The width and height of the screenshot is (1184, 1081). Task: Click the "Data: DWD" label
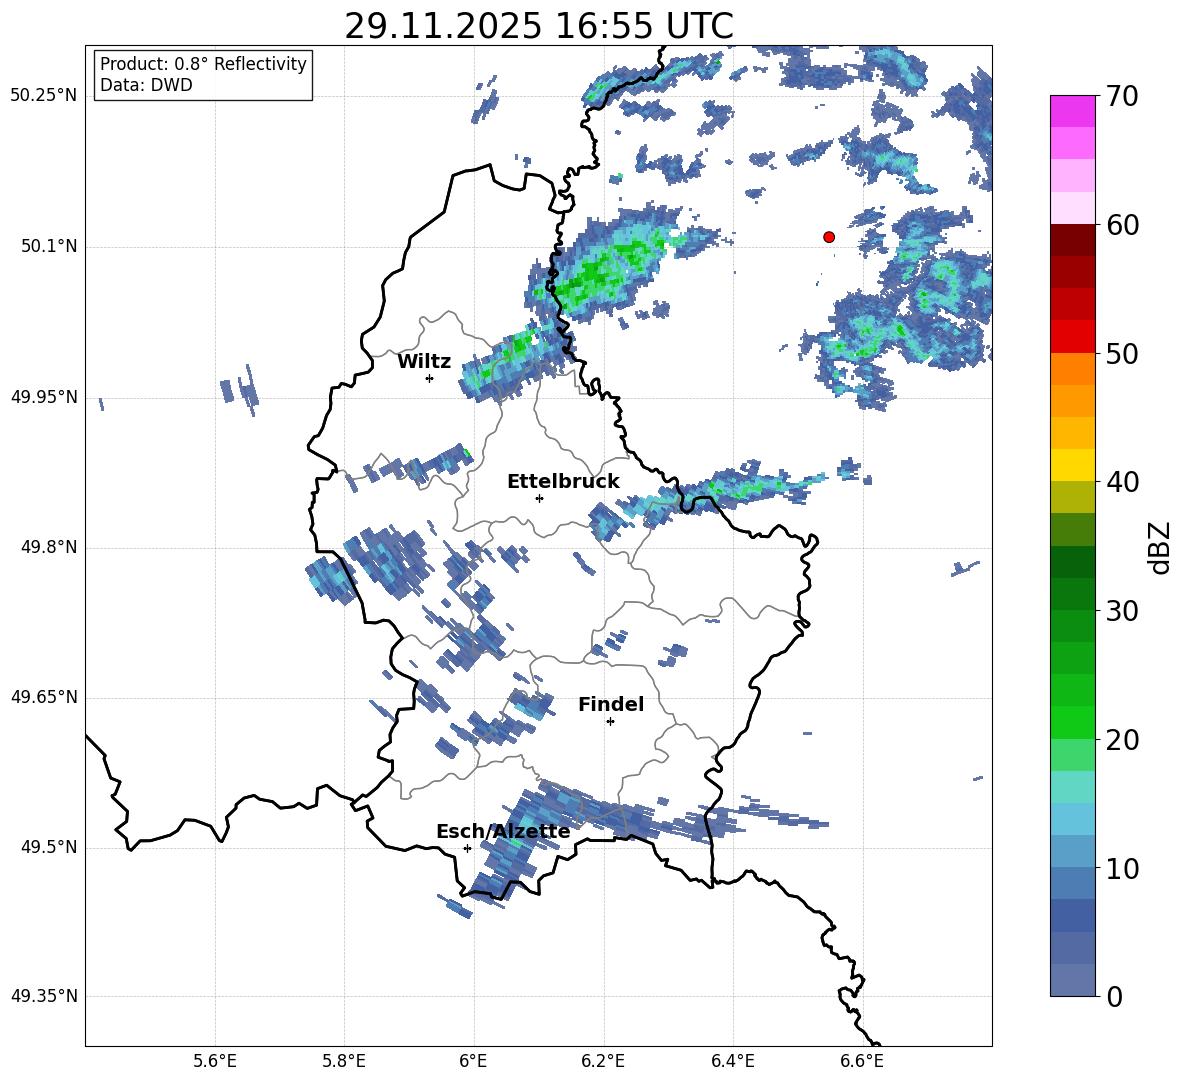pyautogui.click(x=146, y=85)
